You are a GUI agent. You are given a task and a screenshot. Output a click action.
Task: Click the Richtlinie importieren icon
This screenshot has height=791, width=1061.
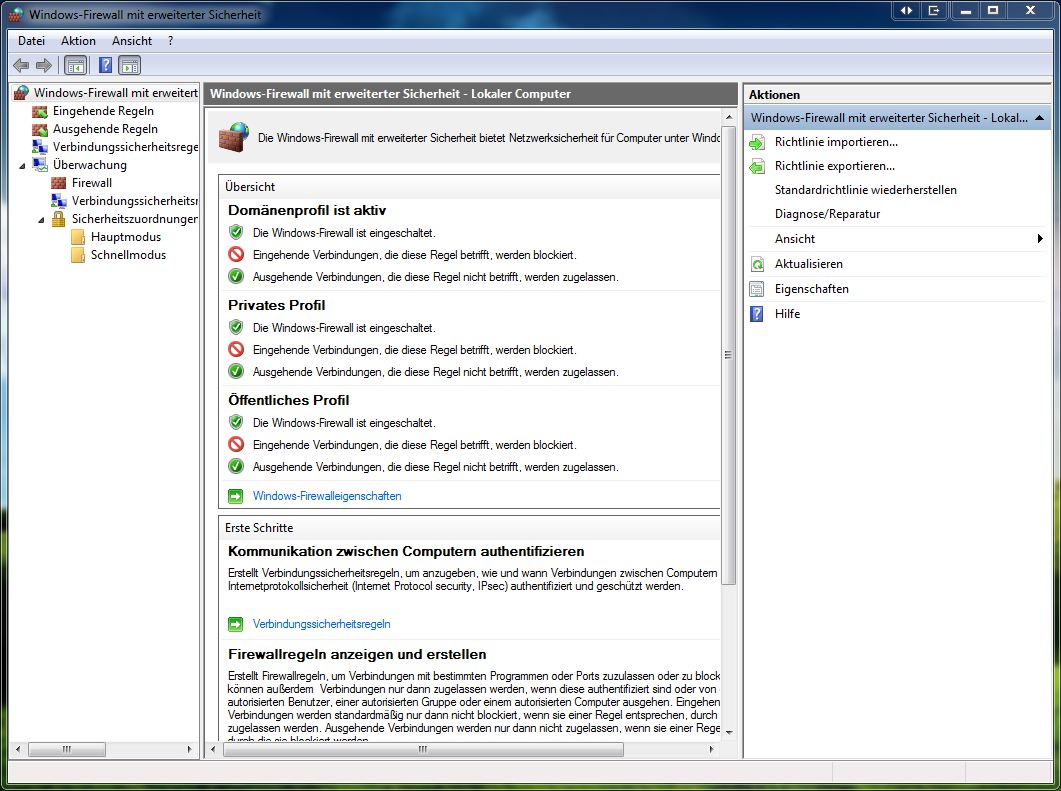click(x=757, y=141)
